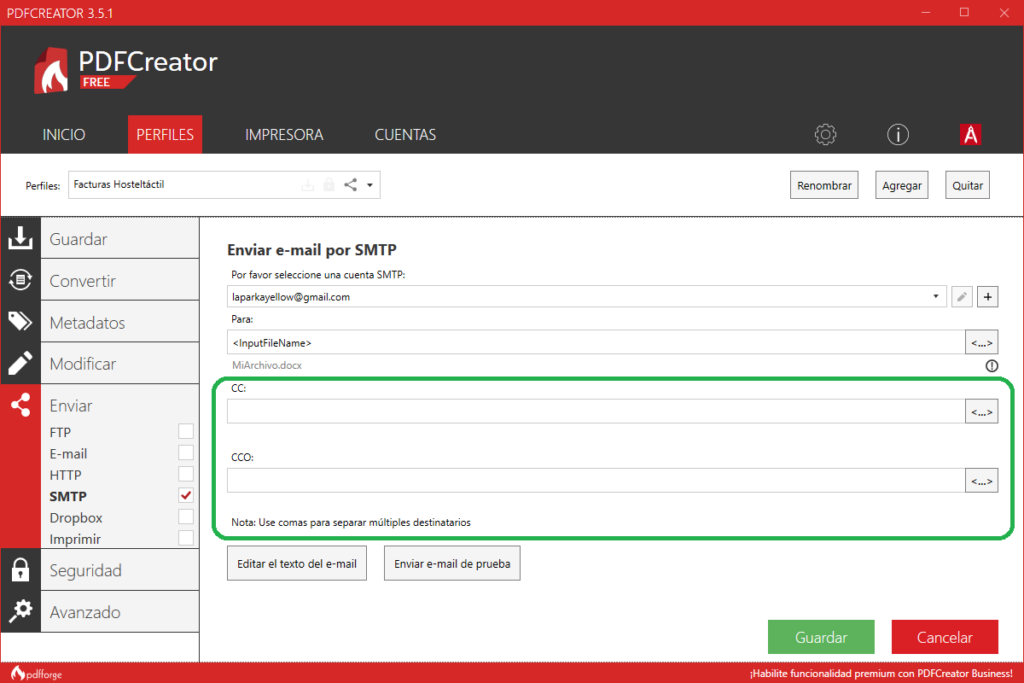Click the Metadatos tag icon
1024x683 pixels.
tap(19, 322)
